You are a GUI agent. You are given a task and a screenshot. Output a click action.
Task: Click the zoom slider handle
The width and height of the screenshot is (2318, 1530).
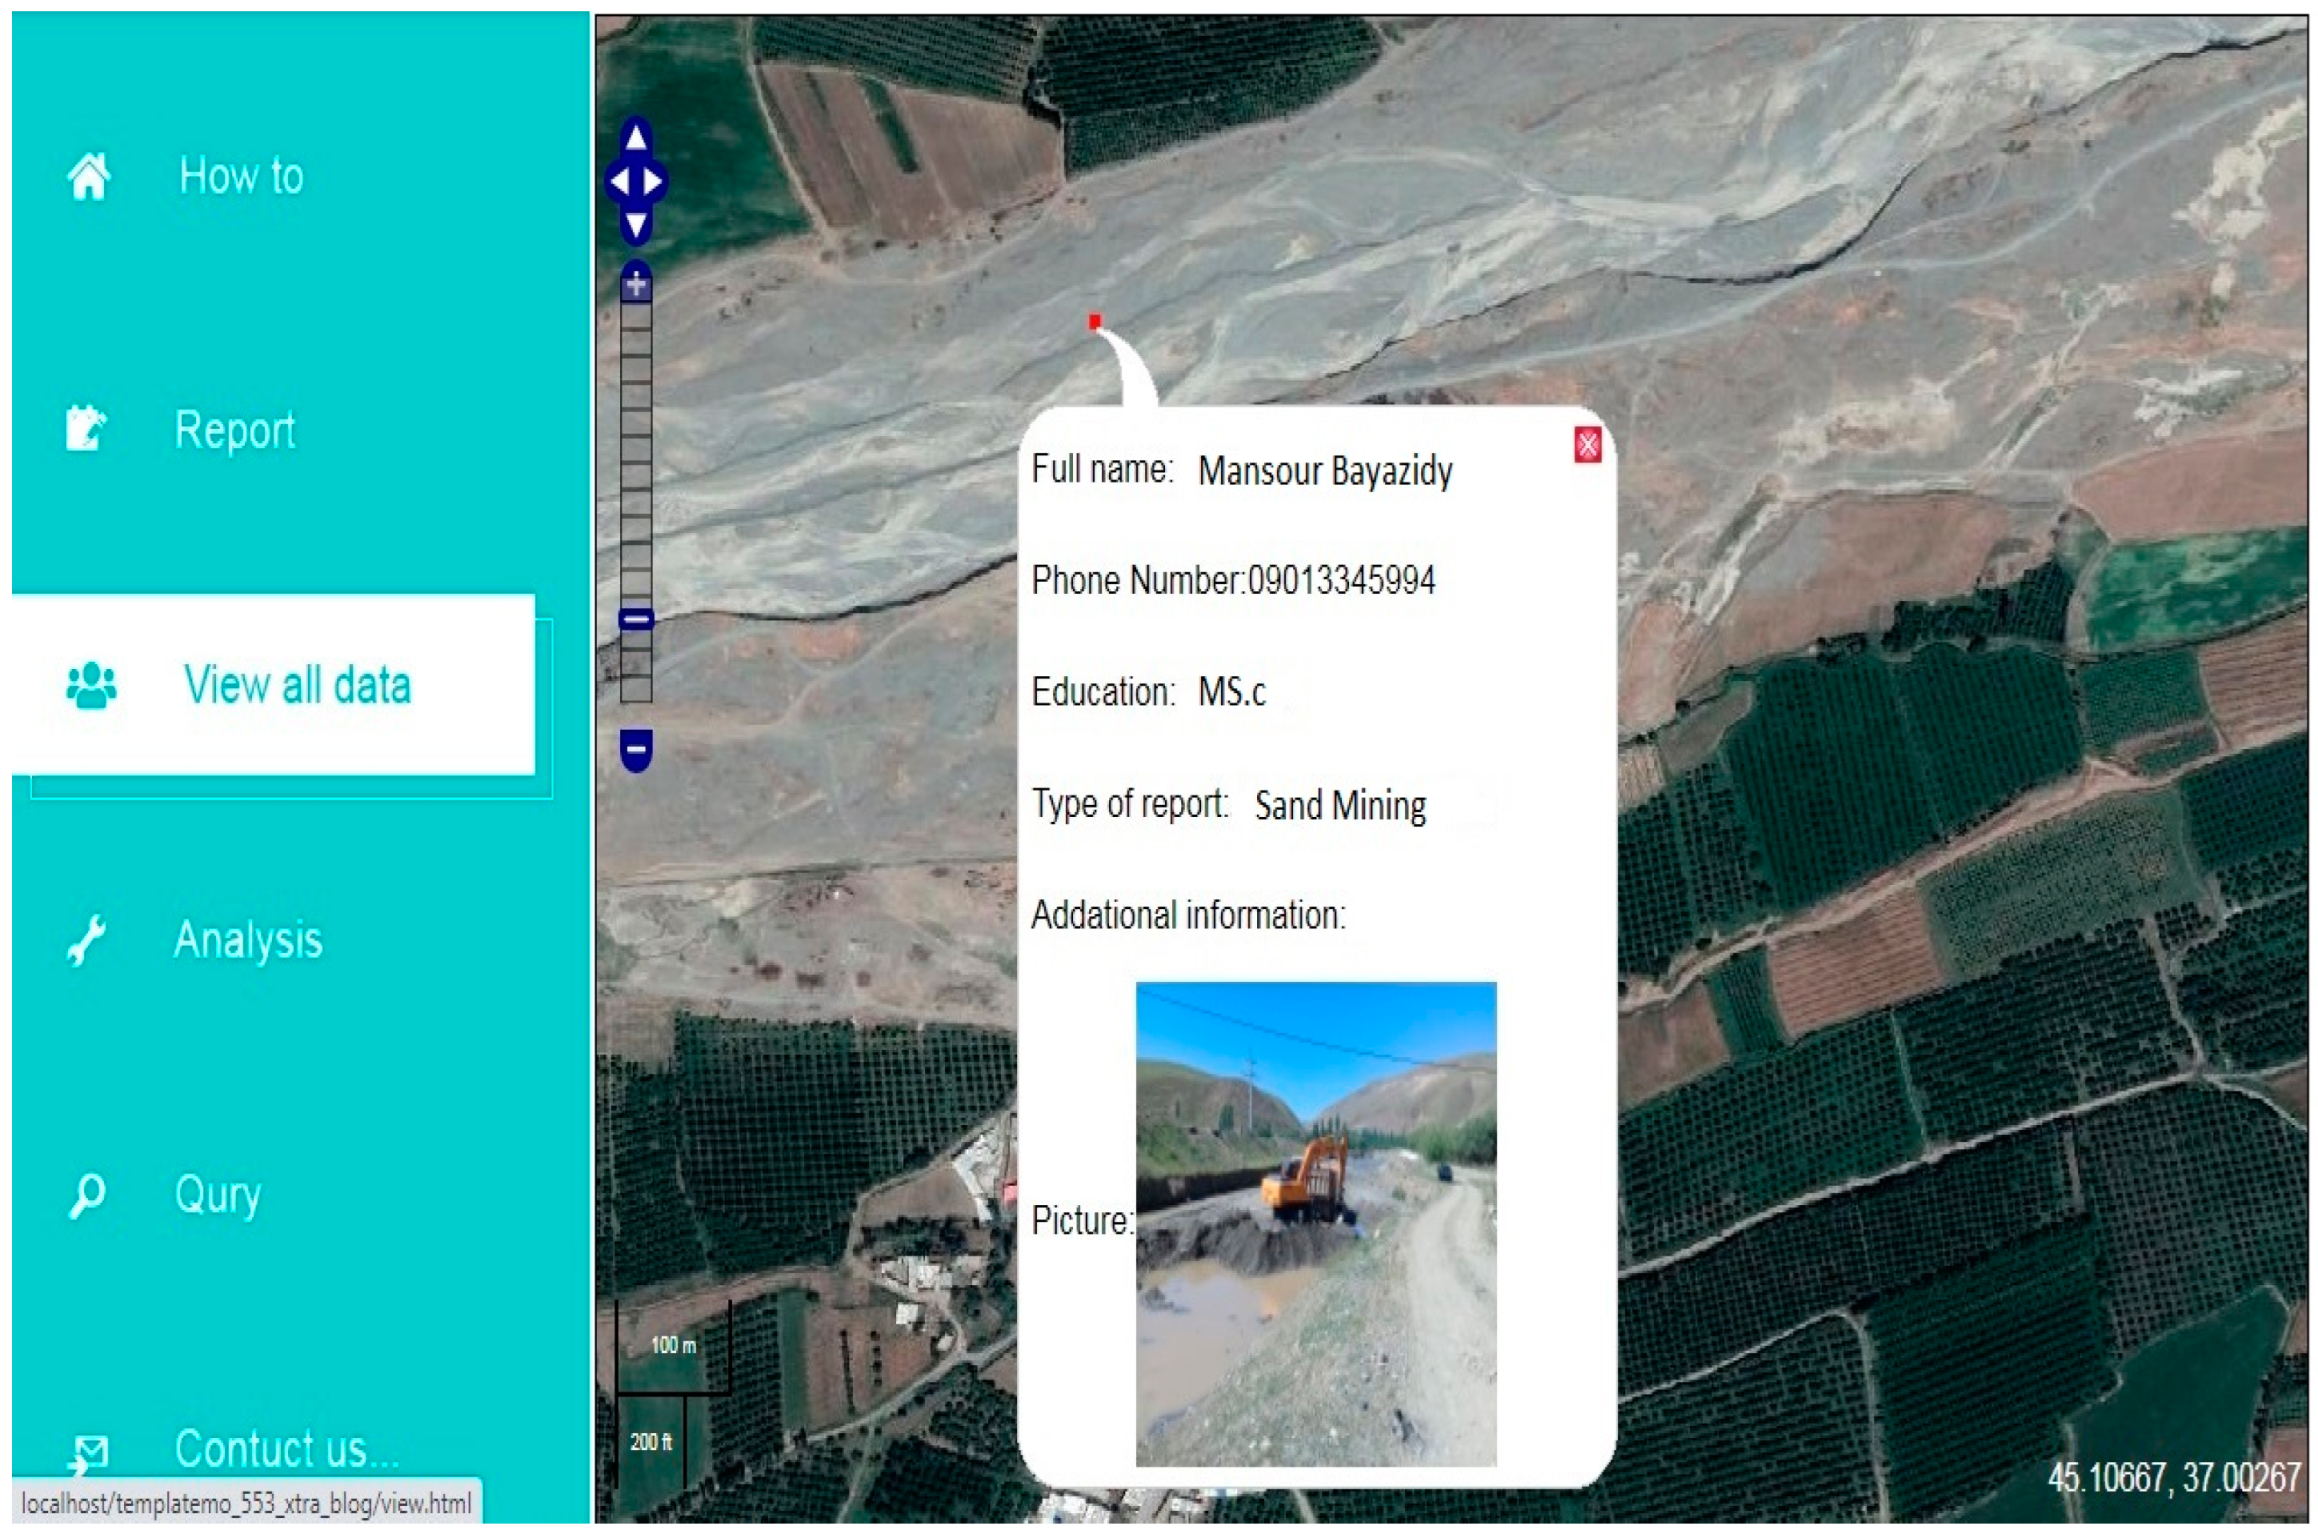coord(636,619)
